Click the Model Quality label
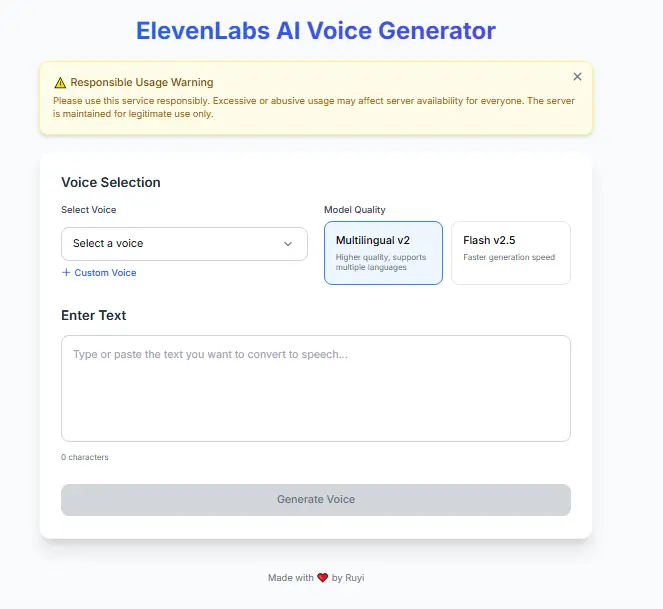This screenshot has height=609, width=663. coord(355,210)
